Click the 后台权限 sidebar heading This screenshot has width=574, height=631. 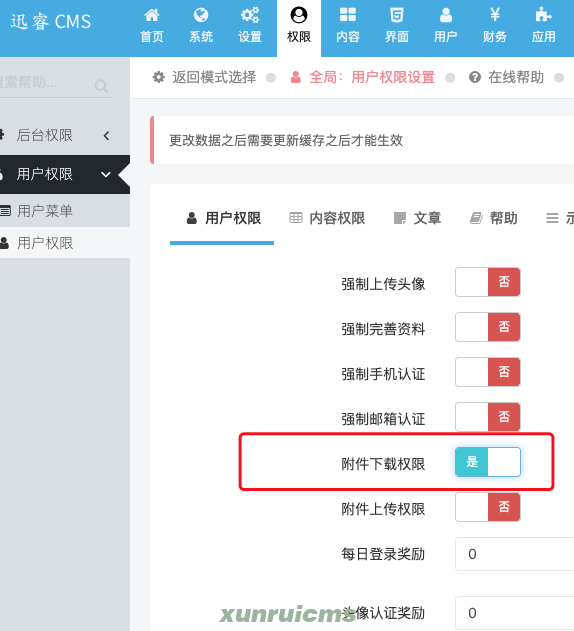click(44, 135)
